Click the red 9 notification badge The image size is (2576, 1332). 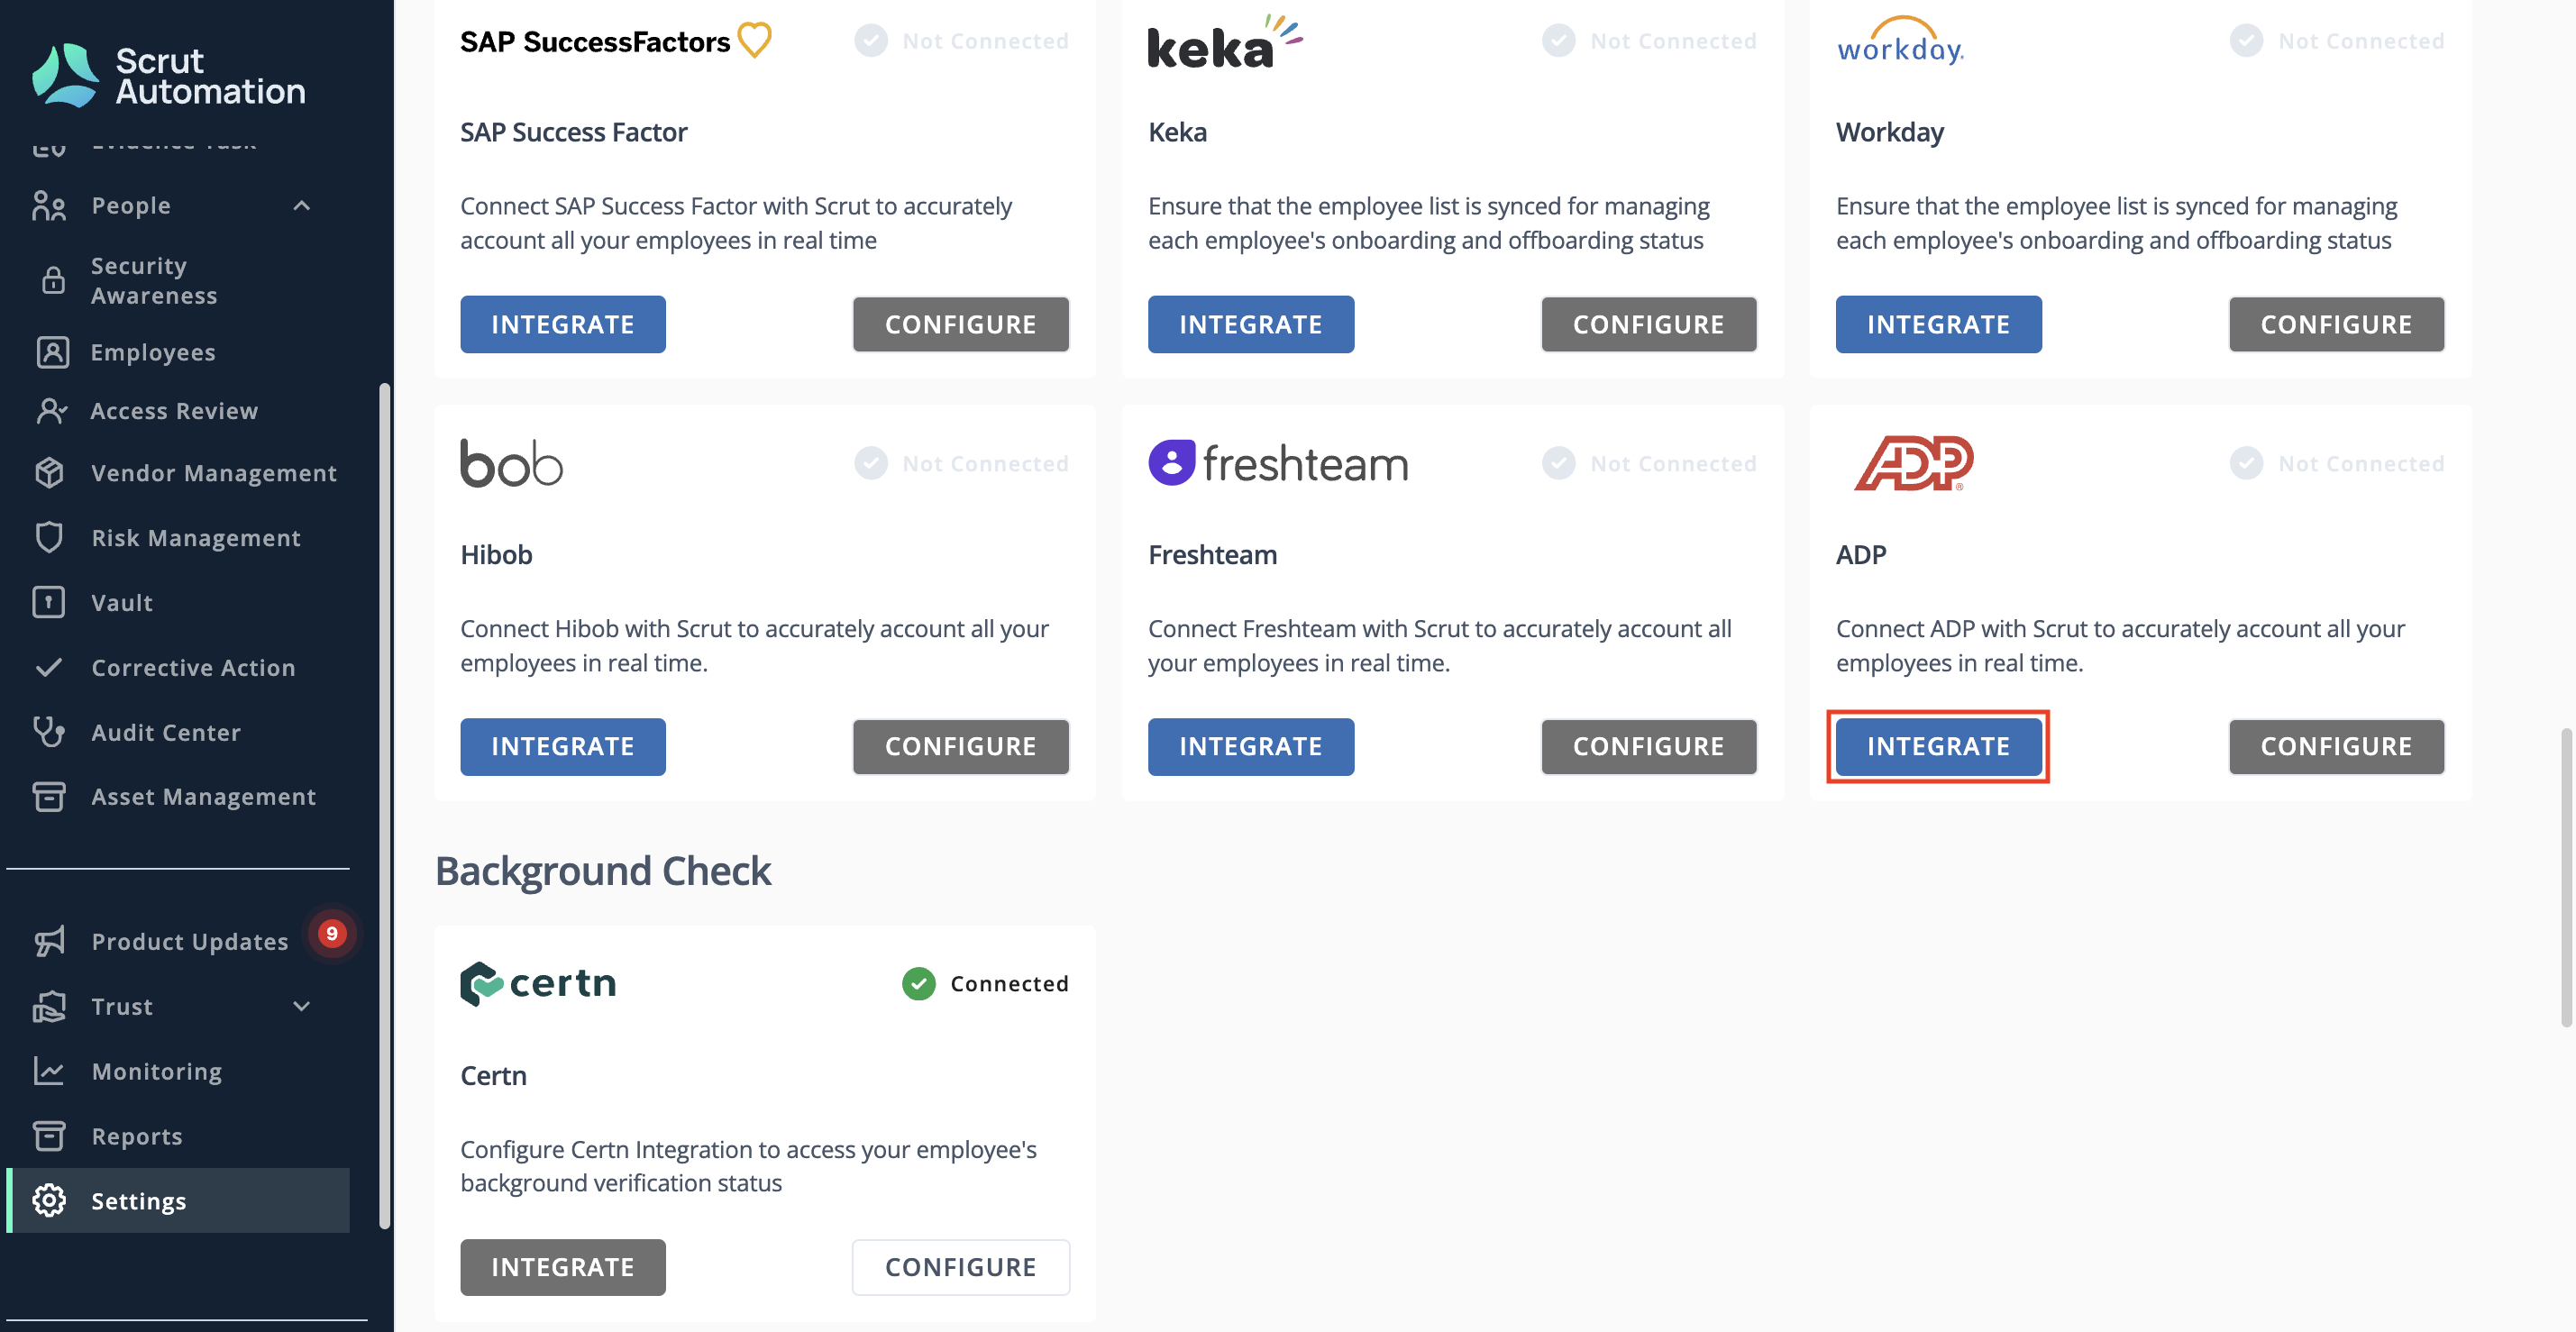click(331, 933)
